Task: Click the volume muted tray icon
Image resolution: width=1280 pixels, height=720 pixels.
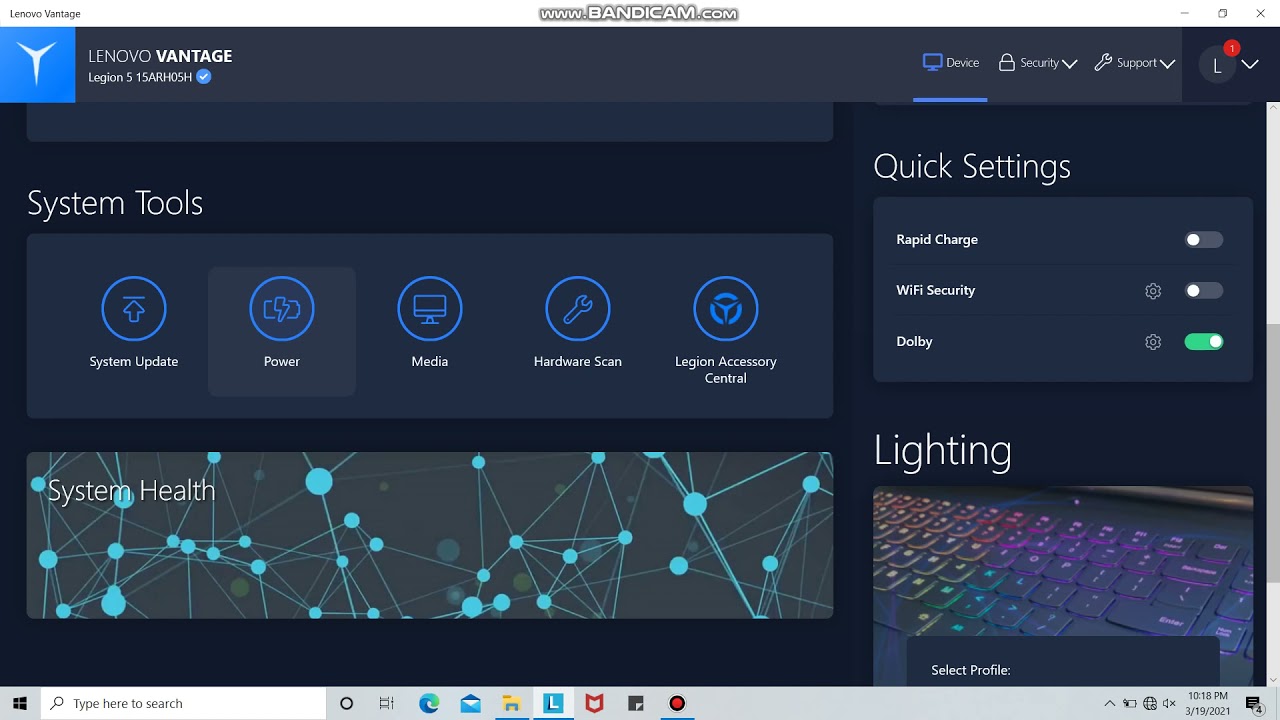Action: pyautogui.click(x=1169, y=704)
